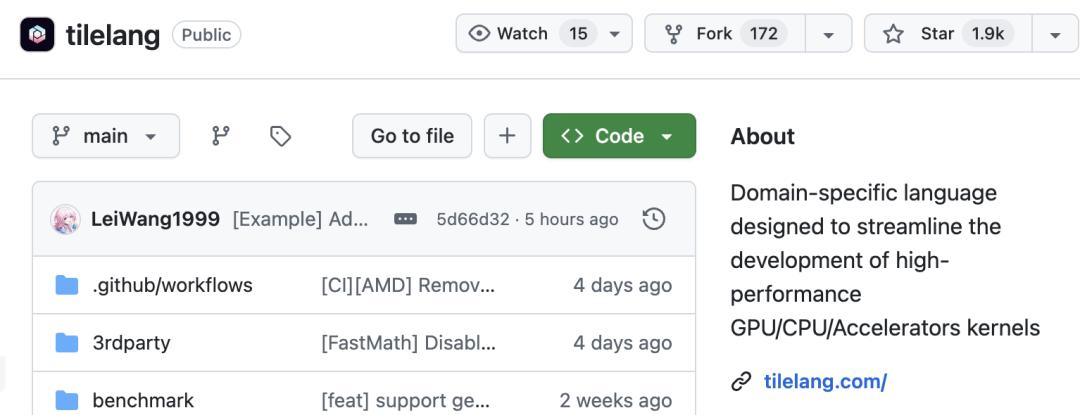Click the benchmark folder icon

pyautogui.click(x=67, y=399)
